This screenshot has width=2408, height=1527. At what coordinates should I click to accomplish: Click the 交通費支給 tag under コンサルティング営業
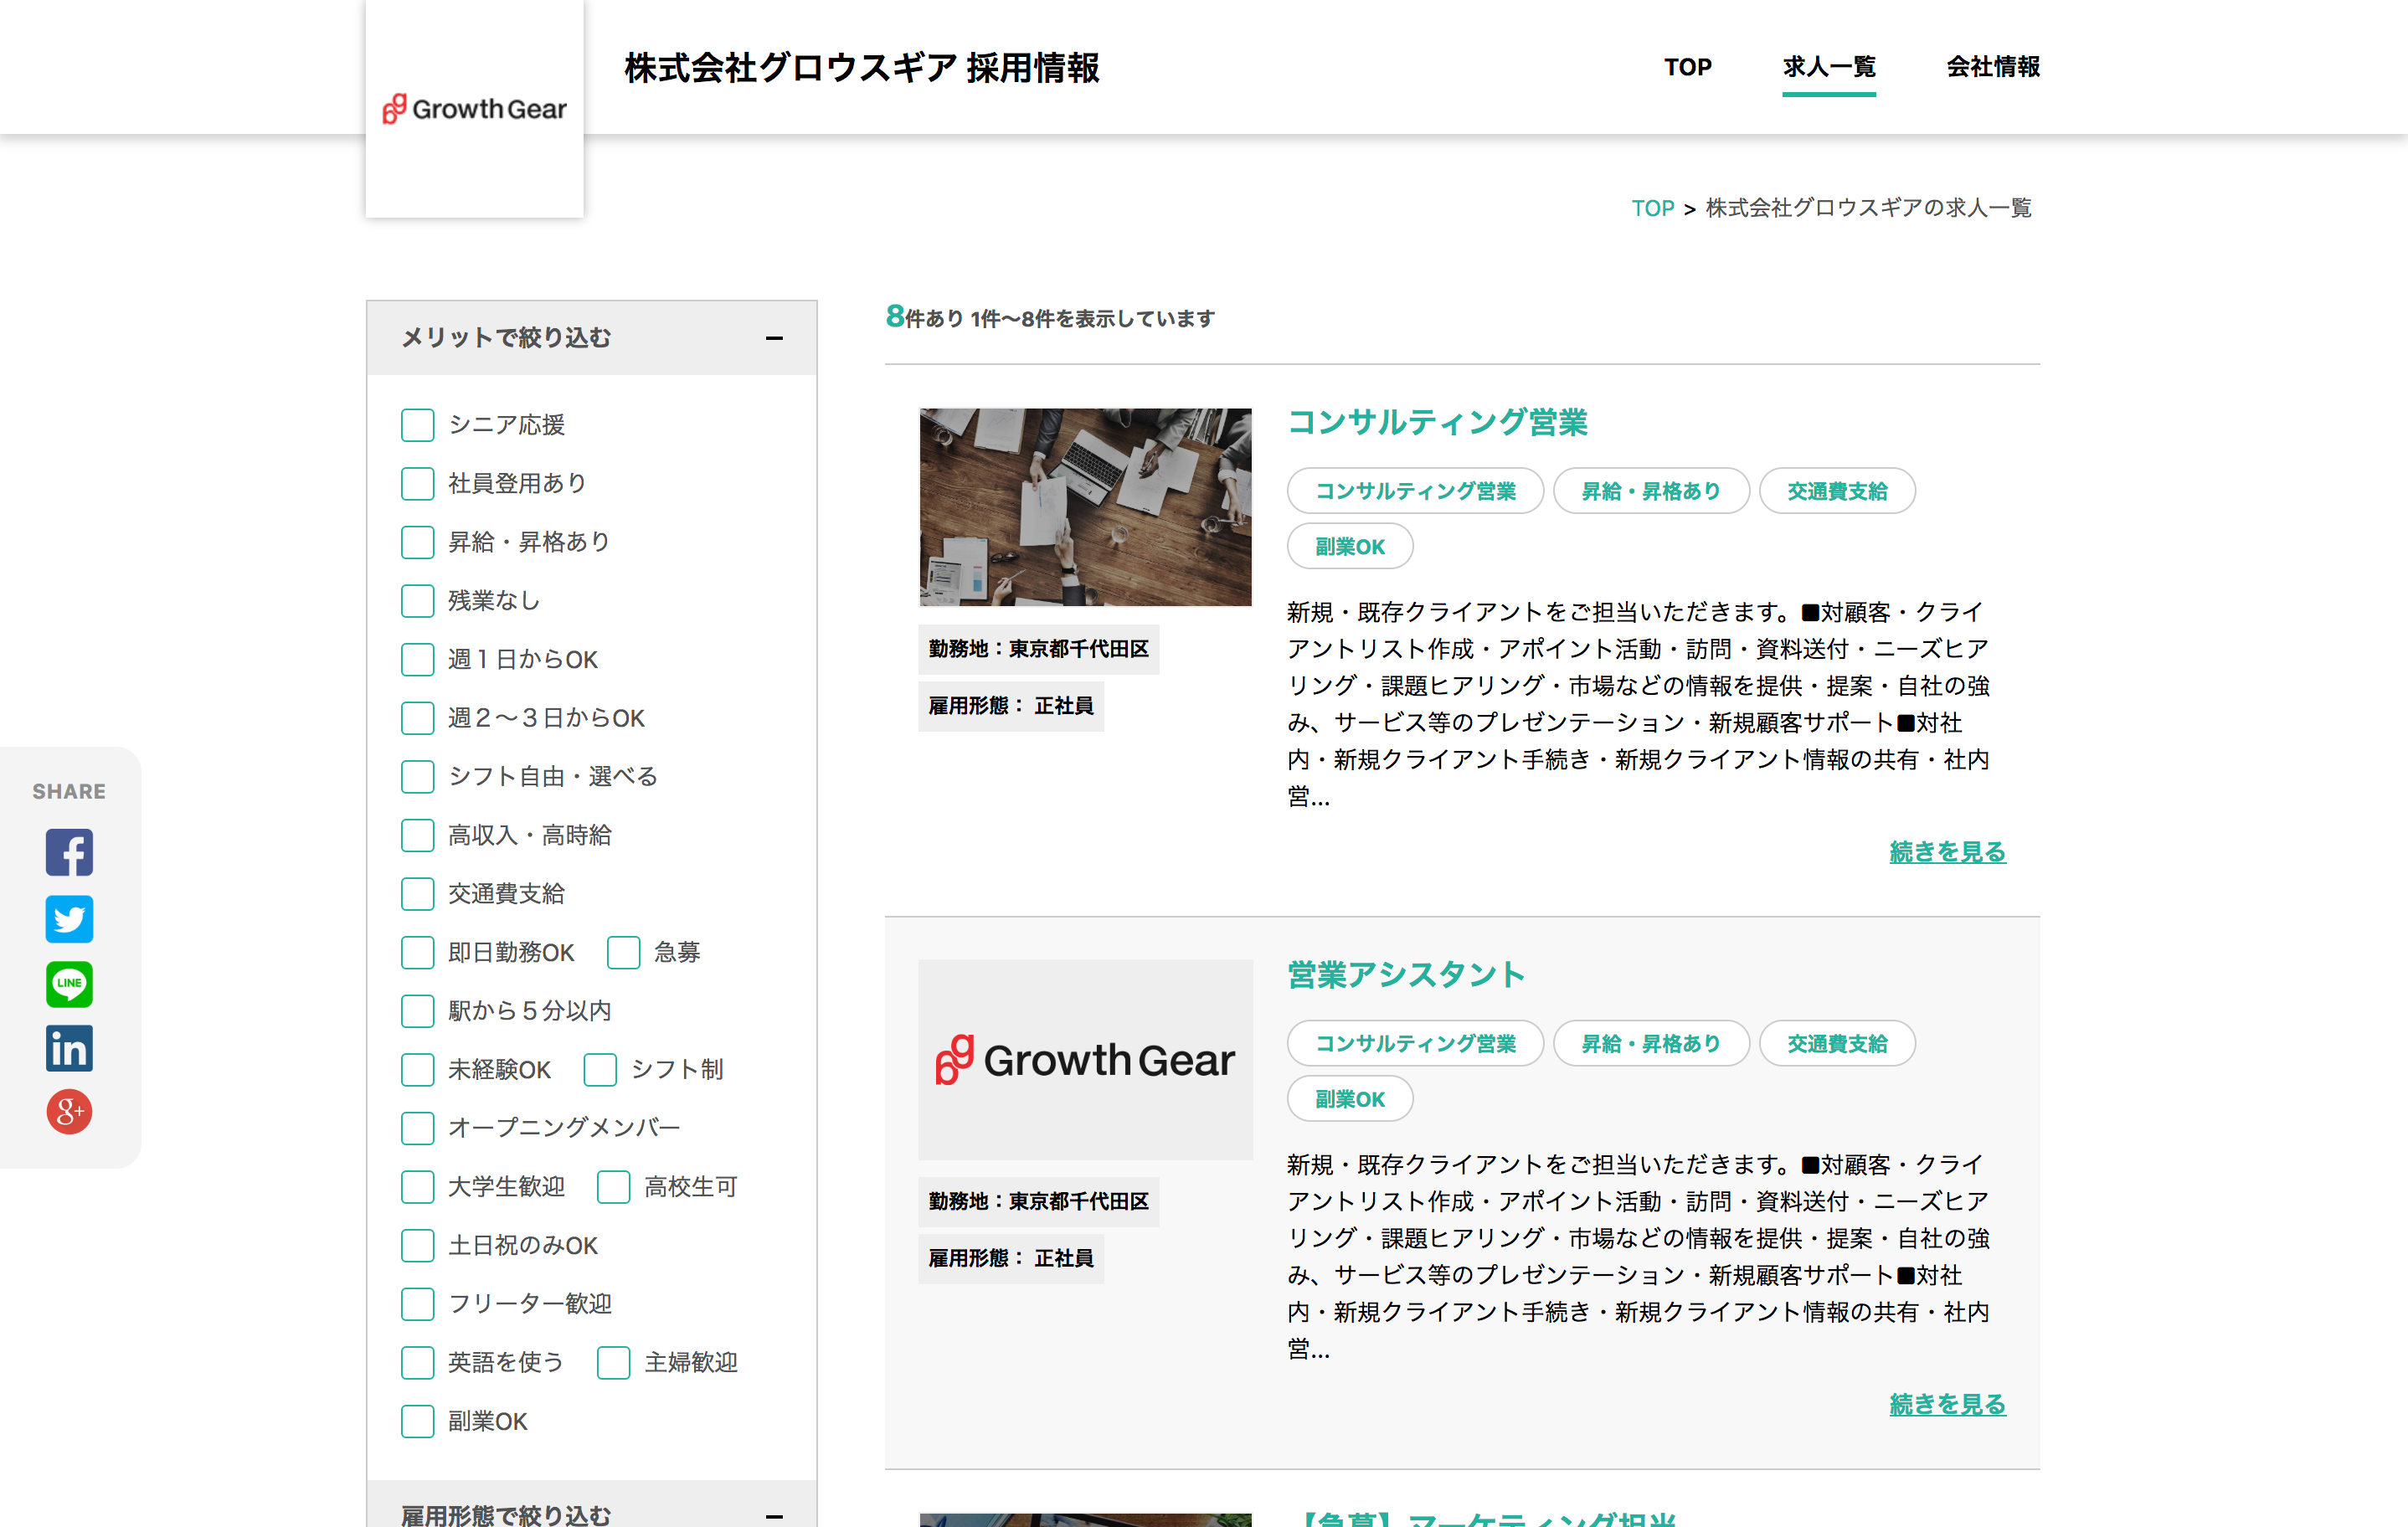[1836, 491]
